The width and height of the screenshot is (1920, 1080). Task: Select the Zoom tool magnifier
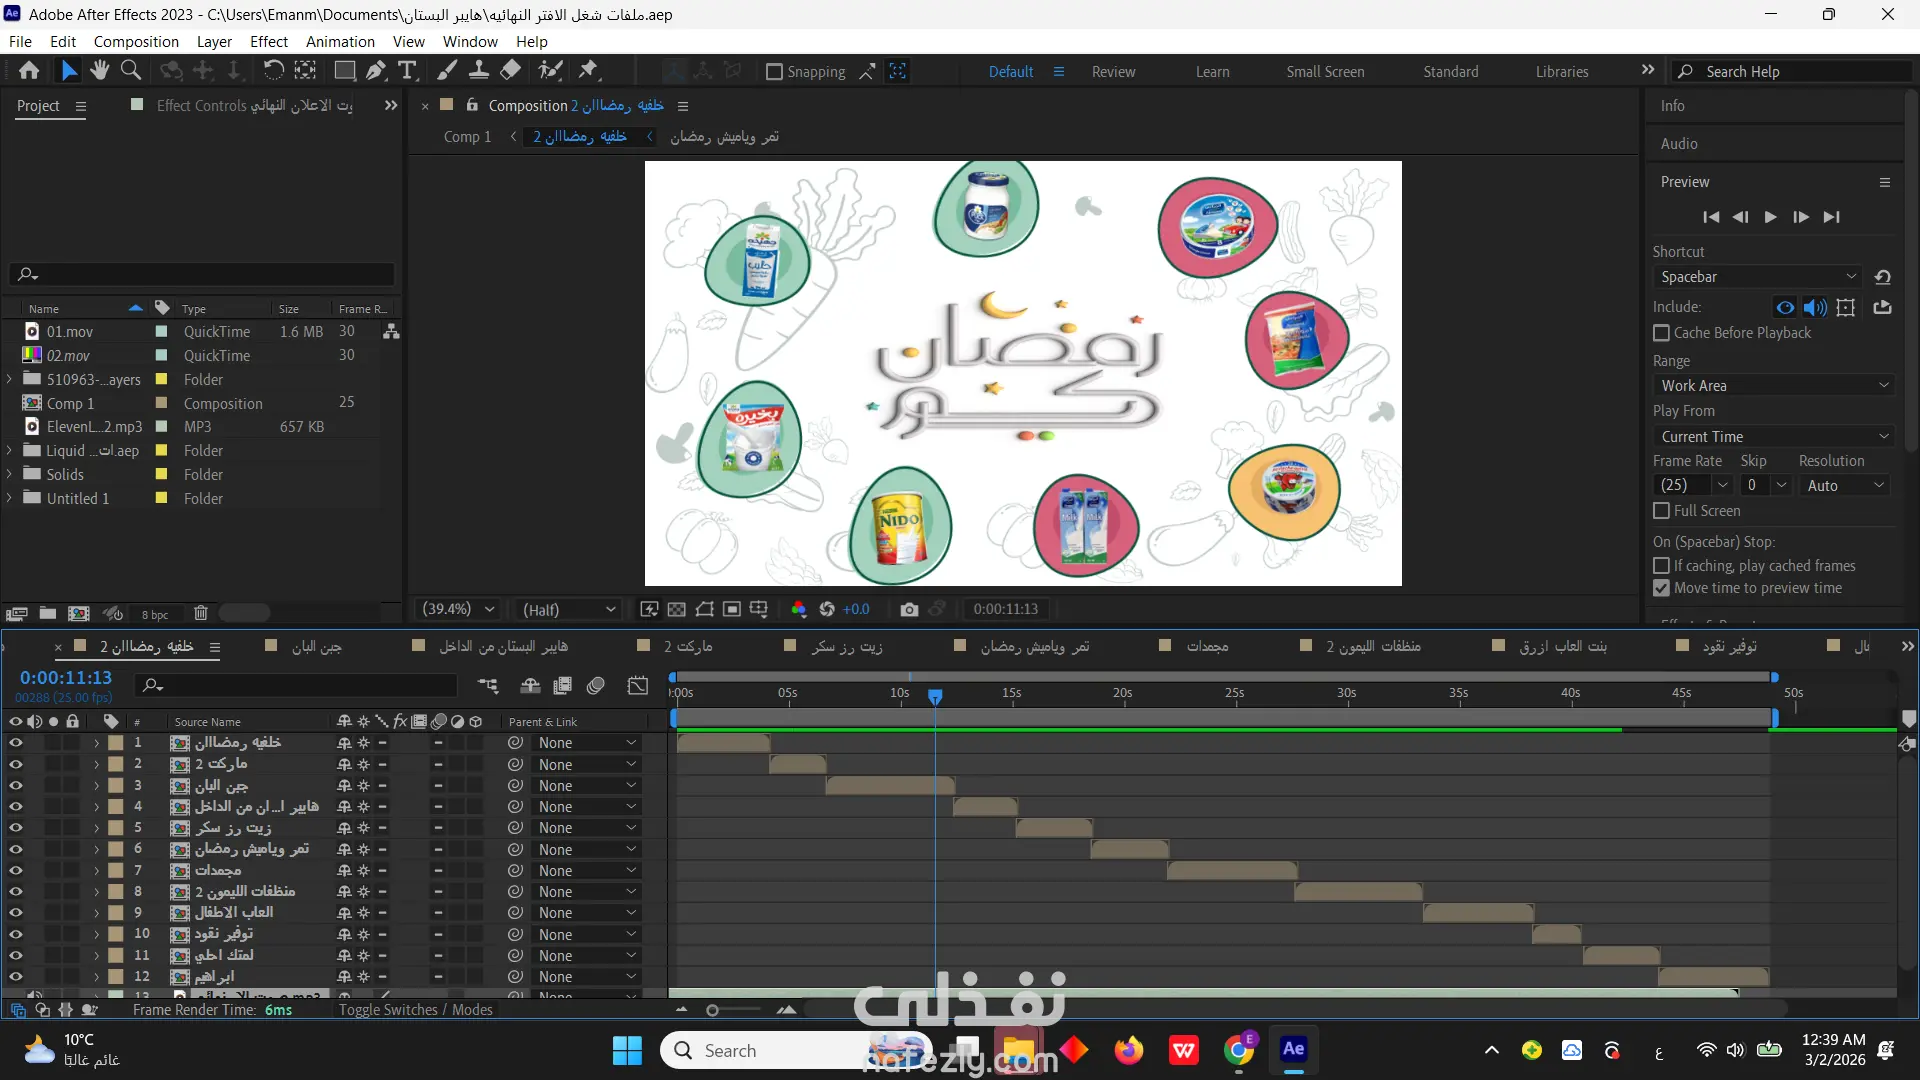click(130, 70)
